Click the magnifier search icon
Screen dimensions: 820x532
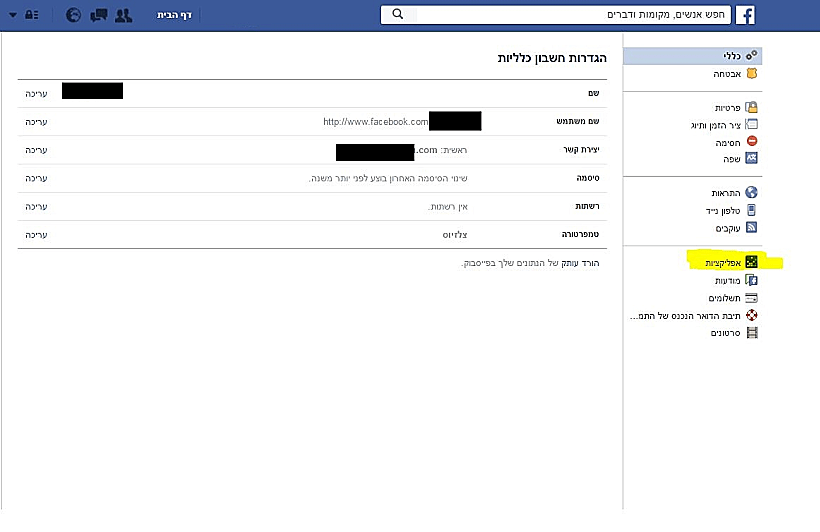tap(397, 14)
